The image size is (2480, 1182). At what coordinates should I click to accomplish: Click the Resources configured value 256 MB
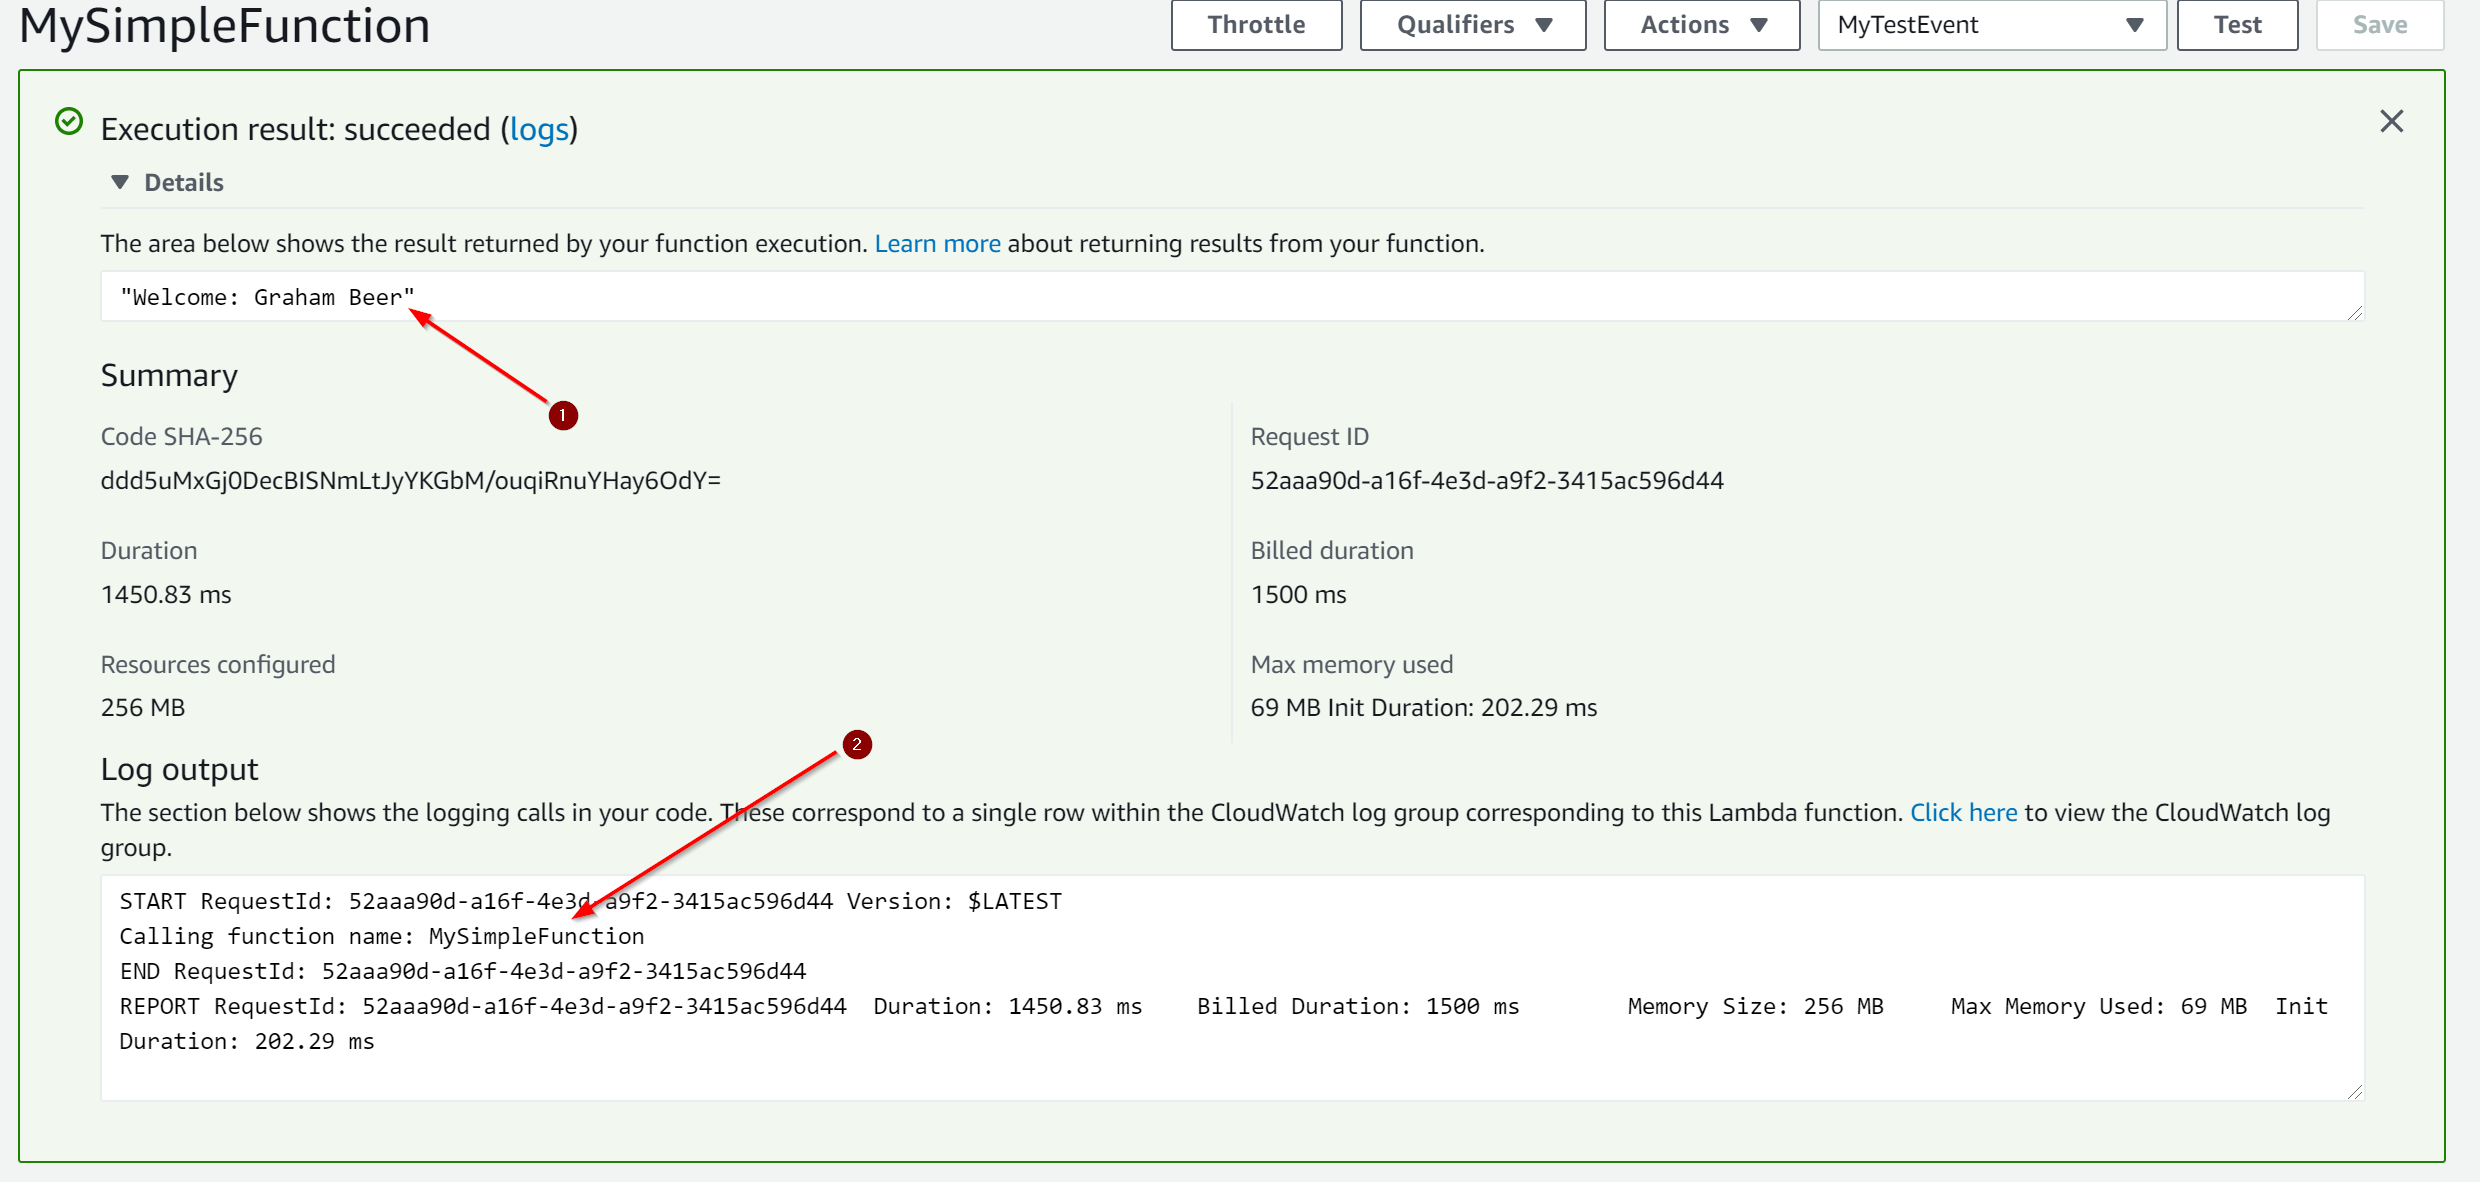(x=143, y=708)
